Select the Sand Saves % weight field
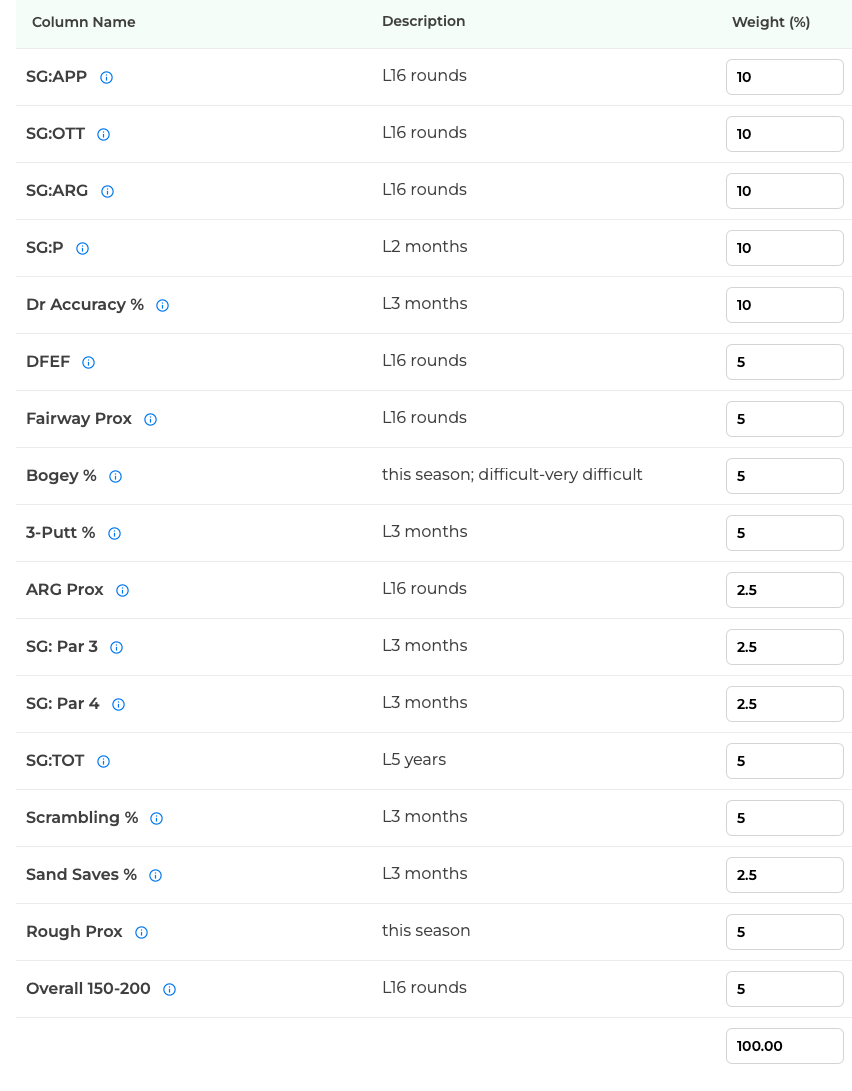 (x=785, y=875)
